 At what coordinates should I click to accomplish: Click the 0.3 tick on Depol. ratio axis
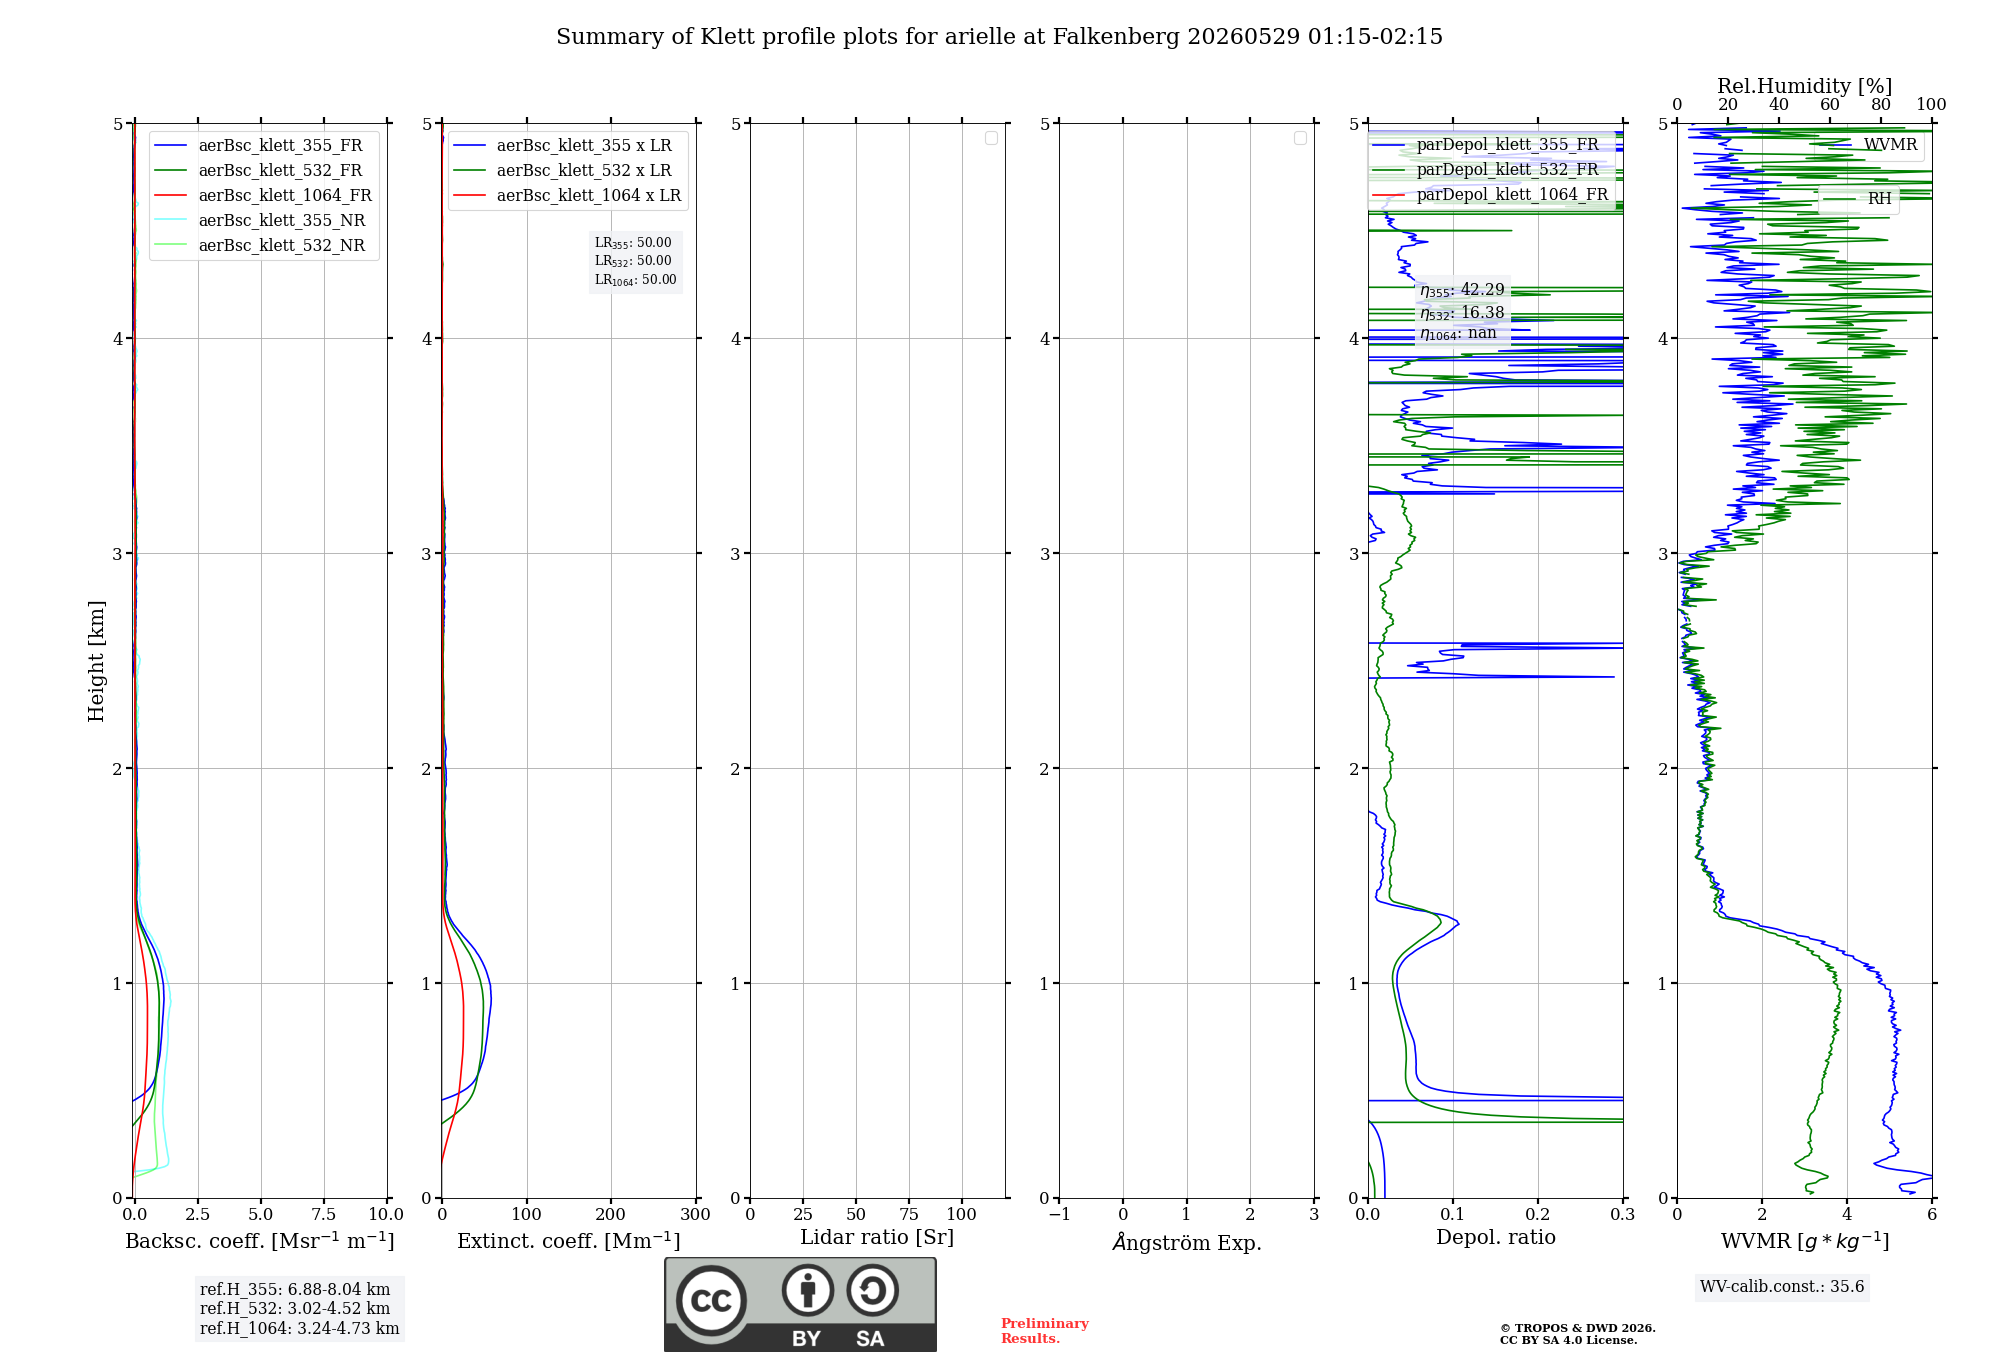tap(1622, 1215)
